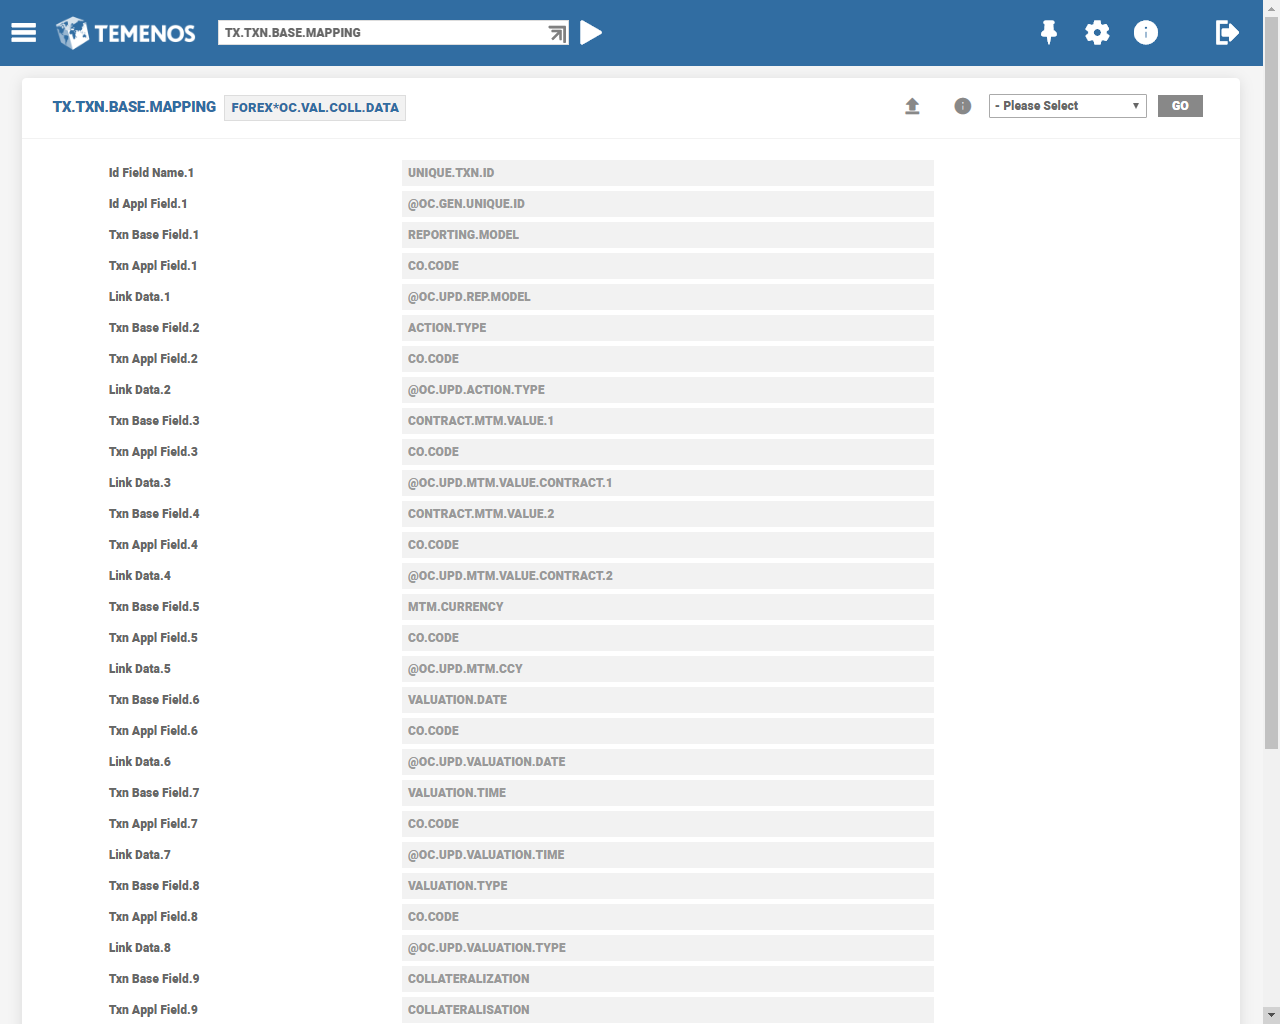Viewport: 1280px width, 1024px height.
Task: Log out using the exit icon
Action: click(1227, 33)
